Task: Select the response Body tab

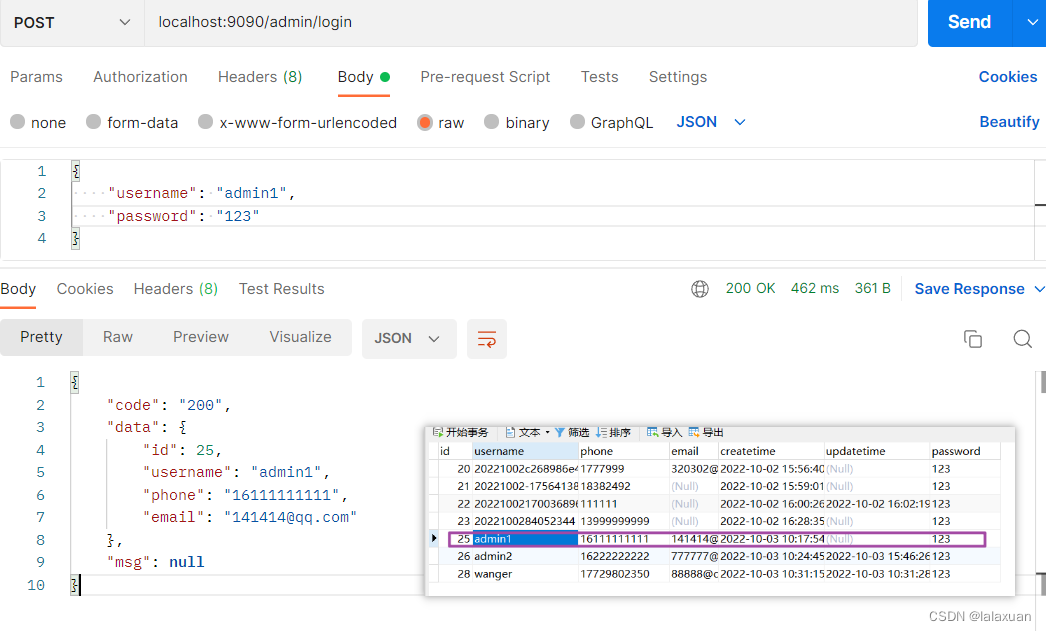Action: [x=18, y=289]
